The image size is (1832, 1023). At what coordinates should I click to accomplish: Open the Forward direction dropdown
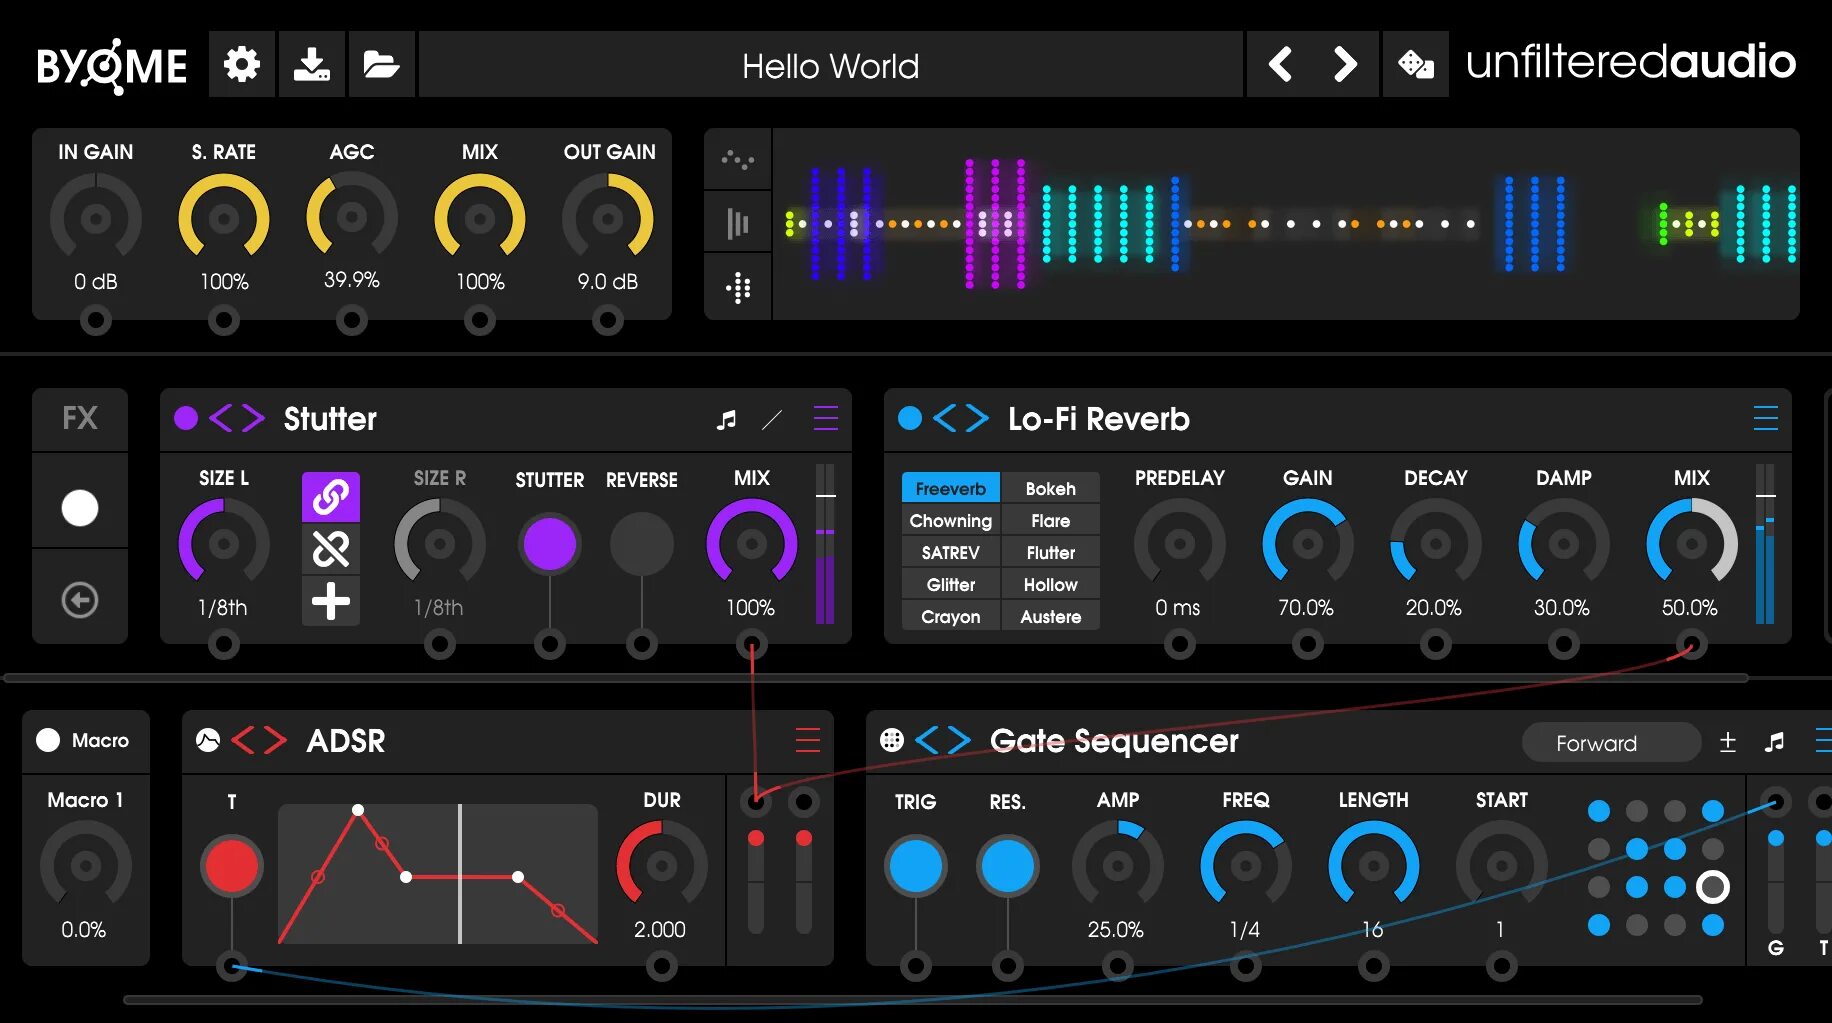tap(1611, 742)
